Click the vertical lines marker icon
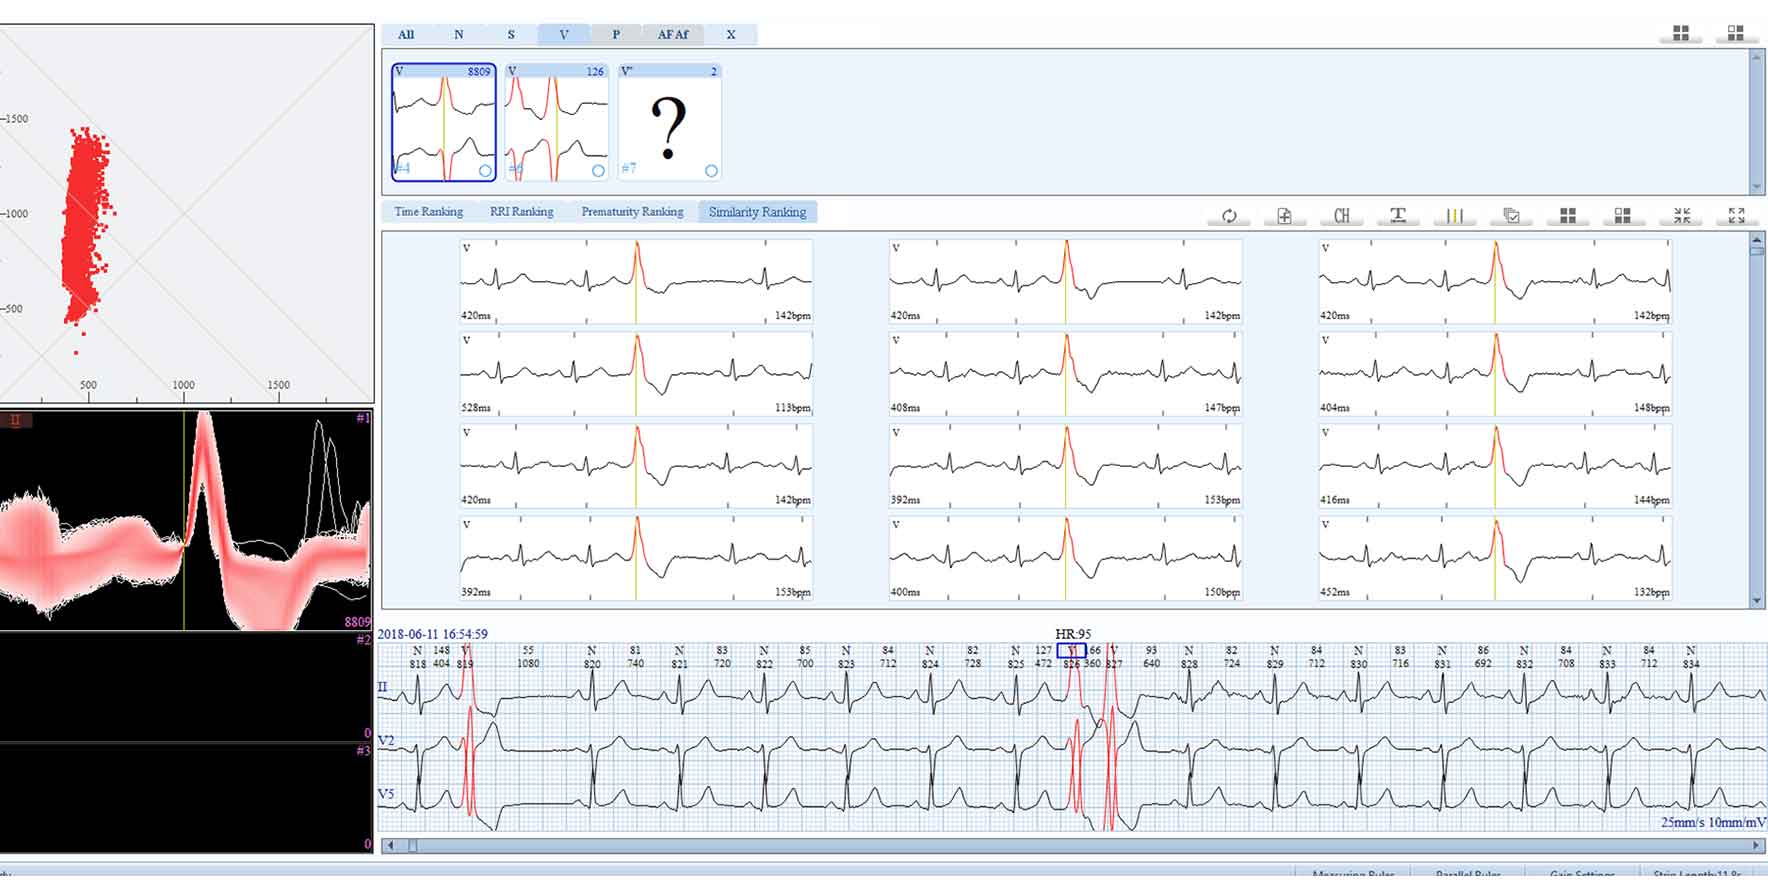 point(1454,216)
